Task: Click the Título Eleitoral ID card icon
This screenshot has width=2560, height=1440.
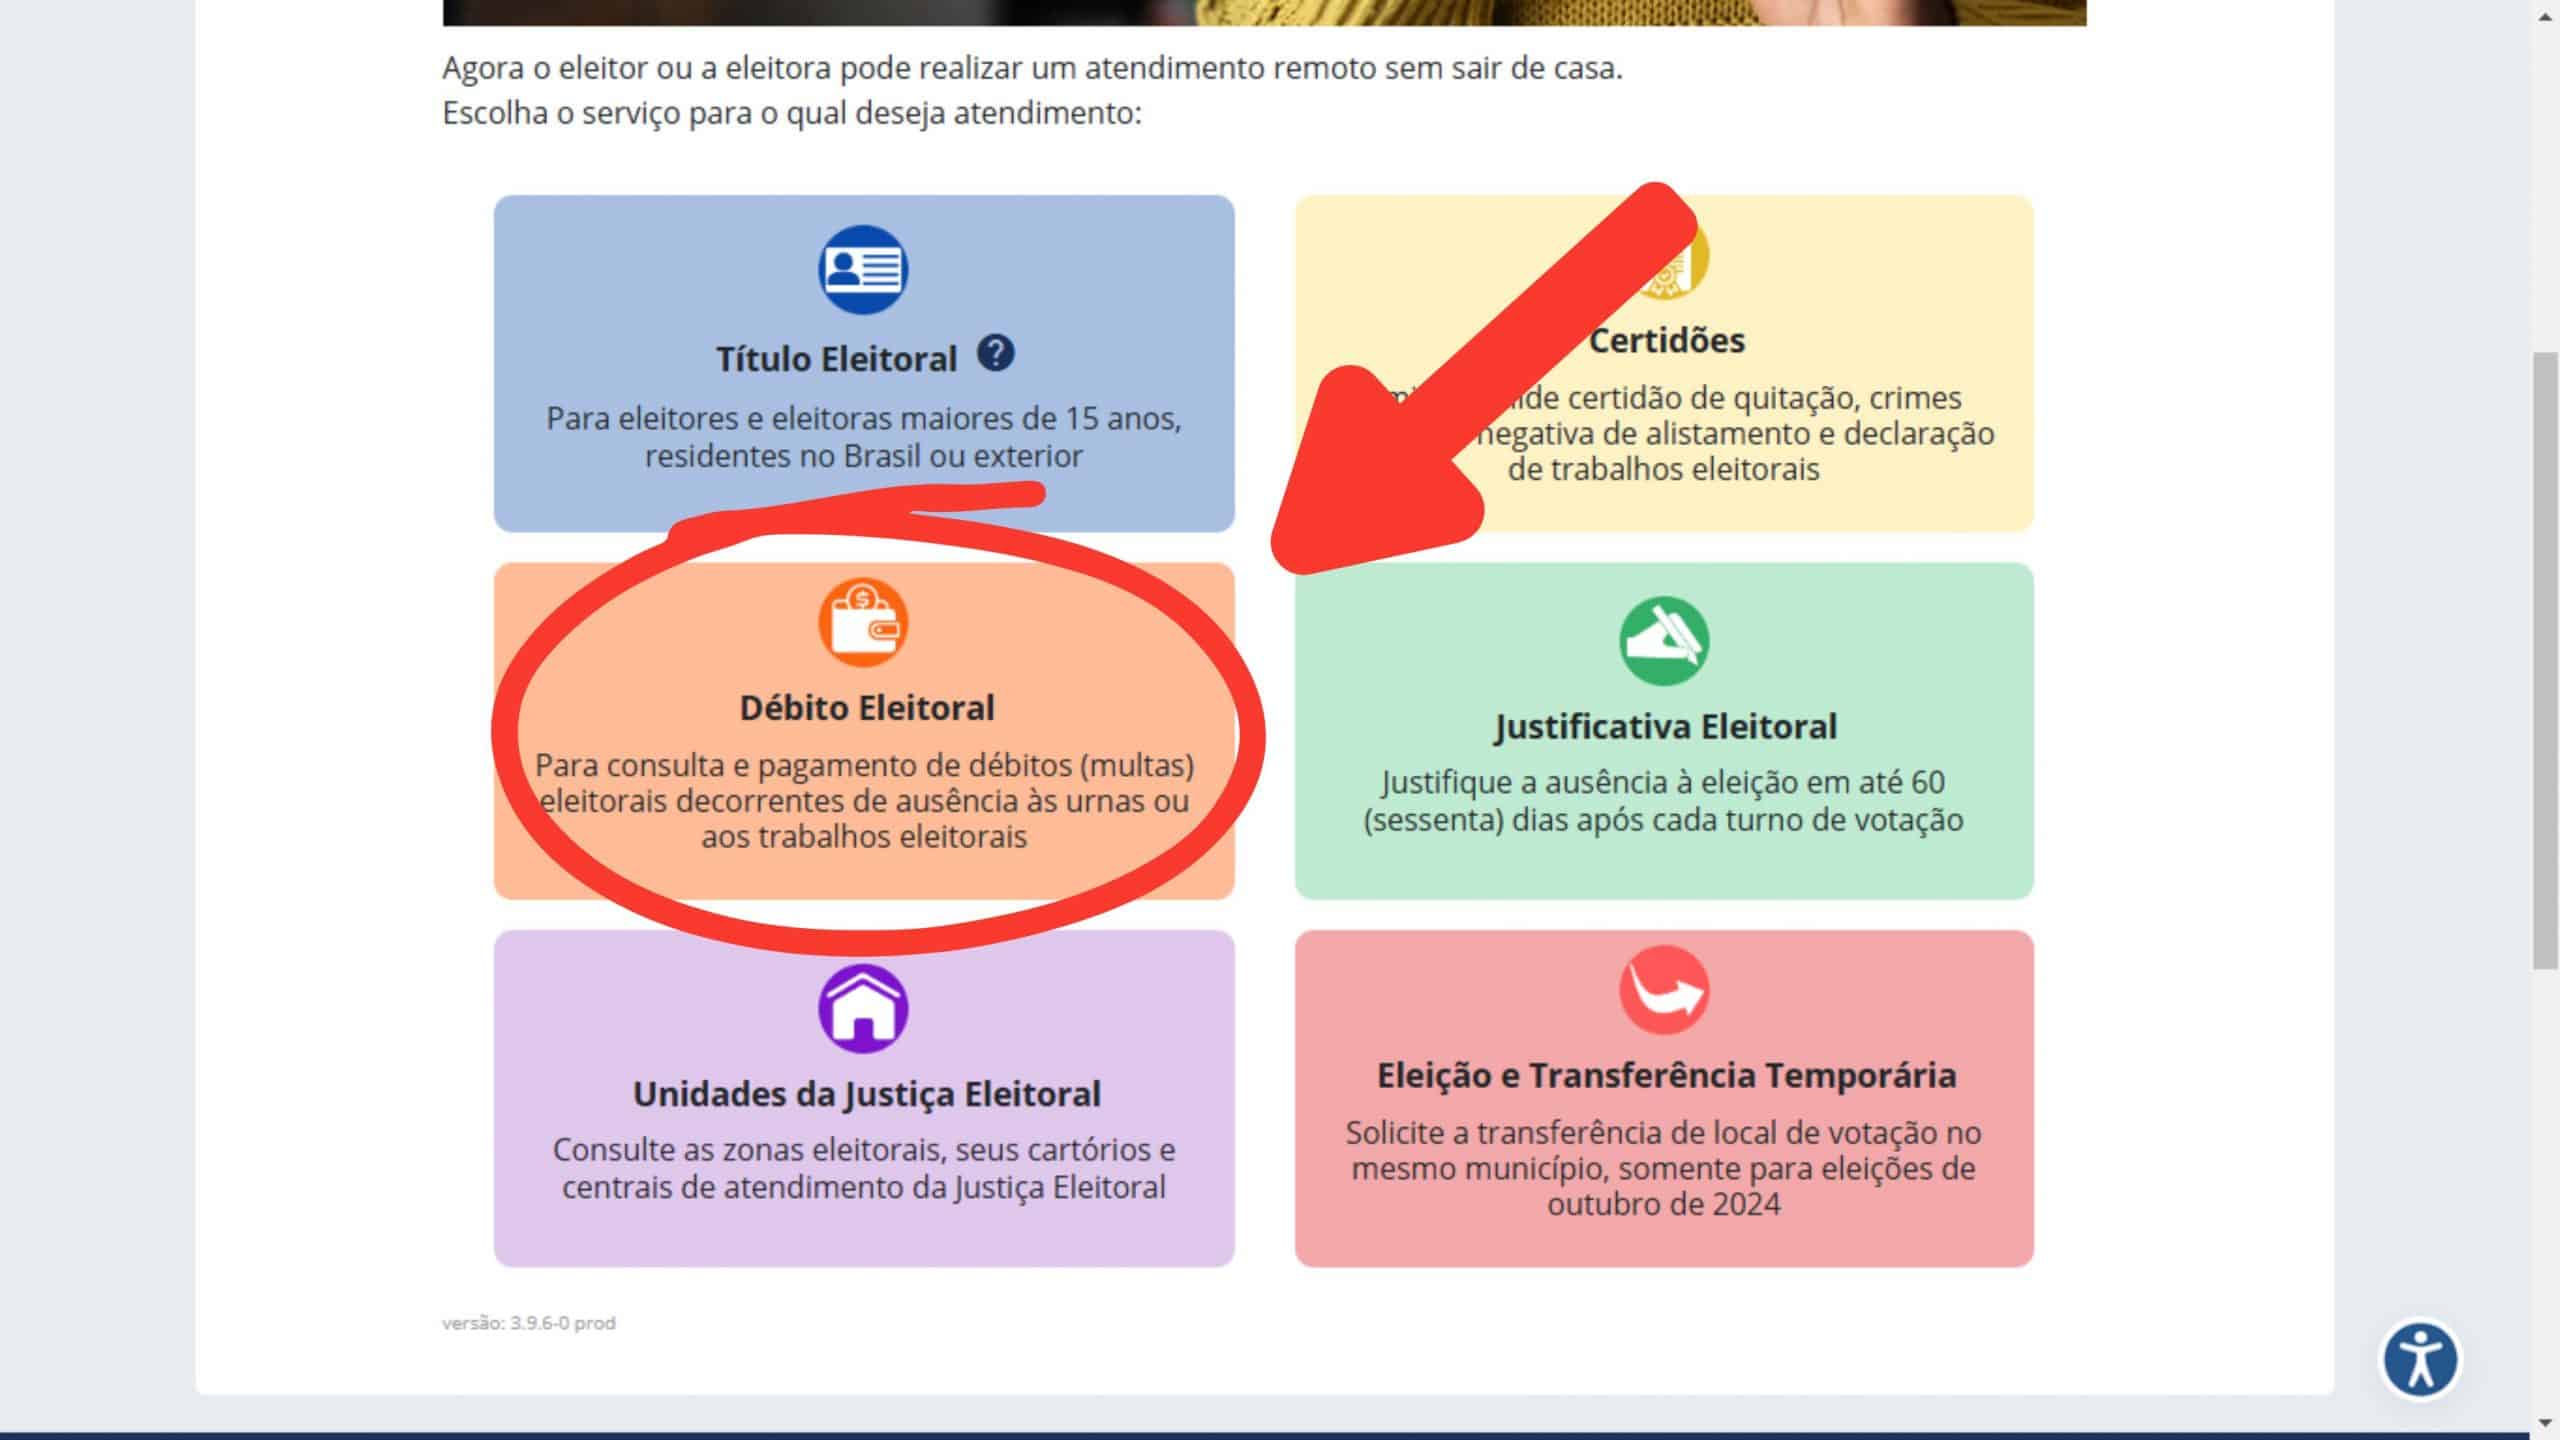Action: (863, 269)
